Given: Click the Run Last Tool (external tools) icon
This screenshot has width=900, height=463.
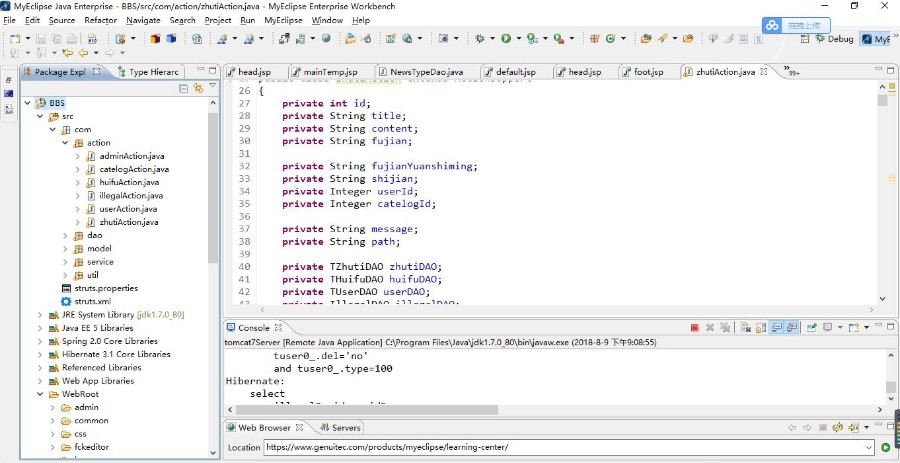Looking at the screenshot, I should pos(558,38).
